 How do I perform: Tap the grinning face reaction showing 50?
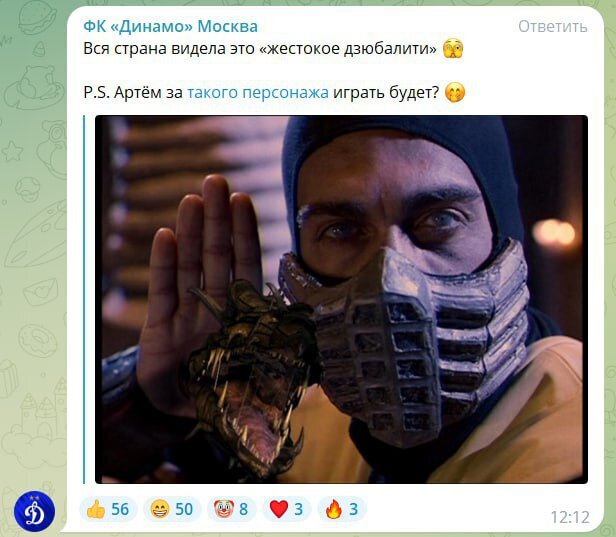coord(172,509)
